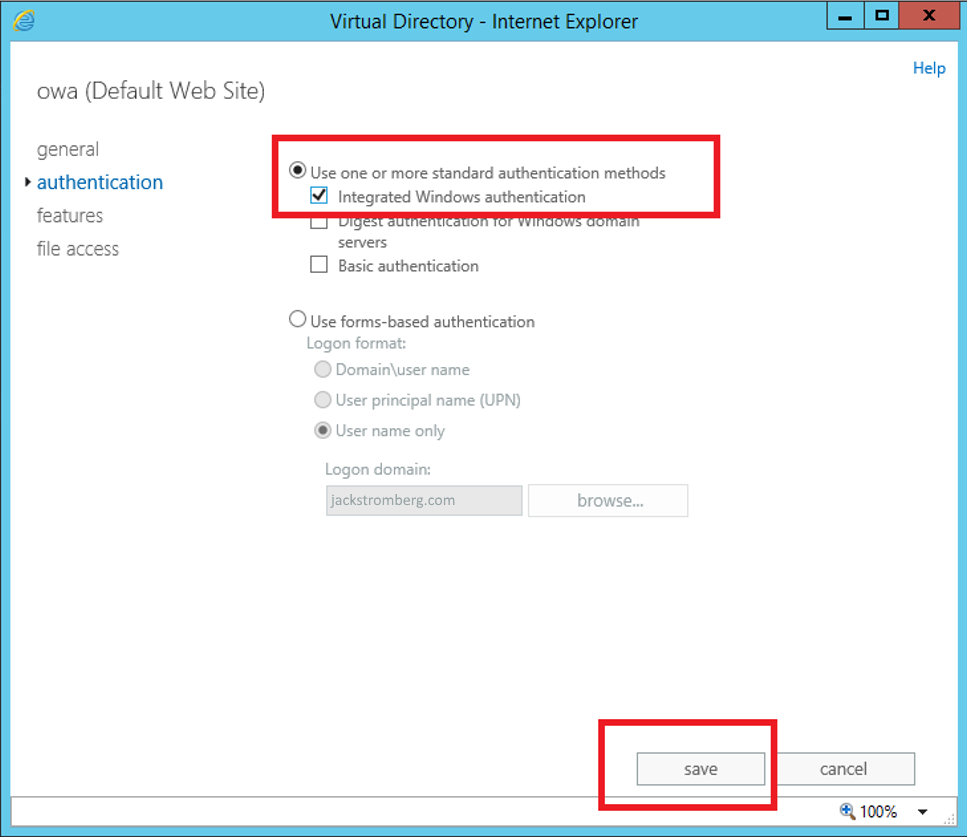Pick User principal name (UPN) option
Screen dimensions: 967x837
[323, 400]
